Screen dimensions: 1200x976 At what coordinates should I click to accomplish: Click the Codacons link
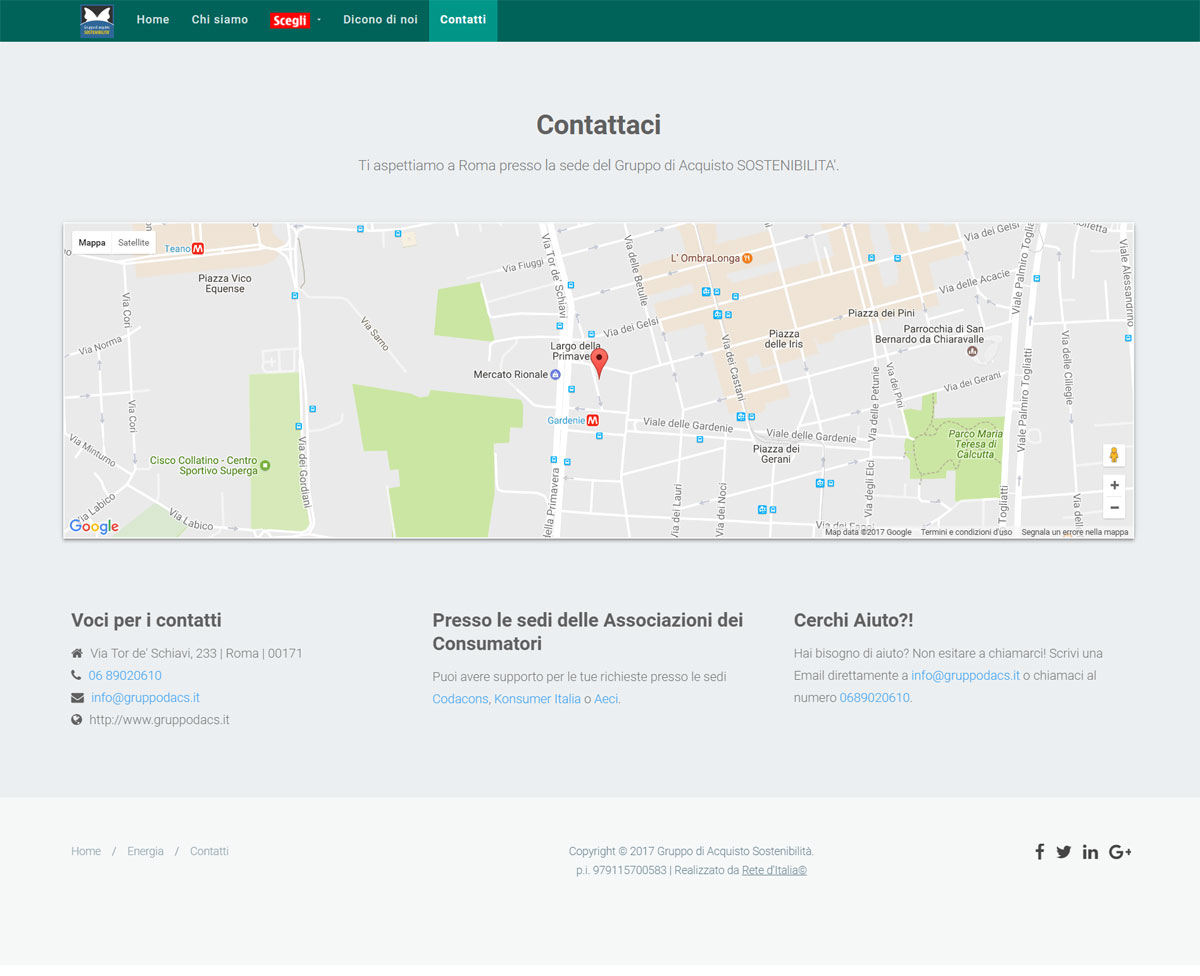460,699
